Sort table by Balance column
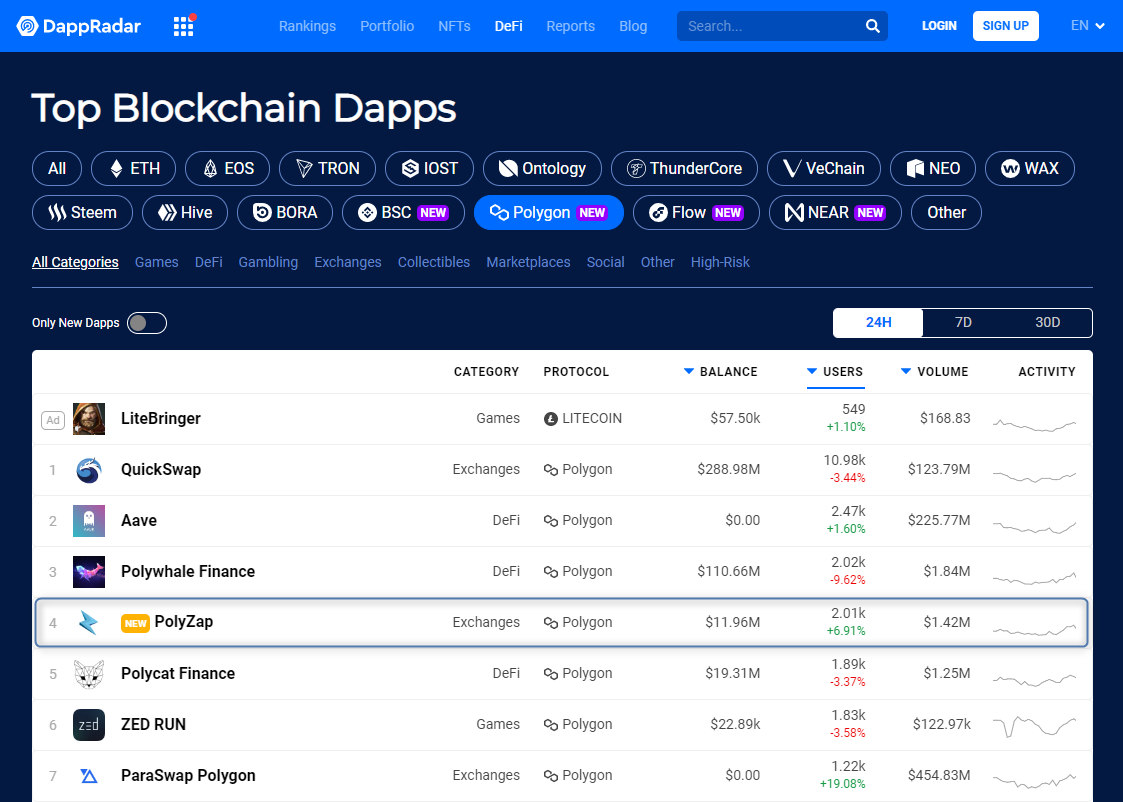 point(720,372)
